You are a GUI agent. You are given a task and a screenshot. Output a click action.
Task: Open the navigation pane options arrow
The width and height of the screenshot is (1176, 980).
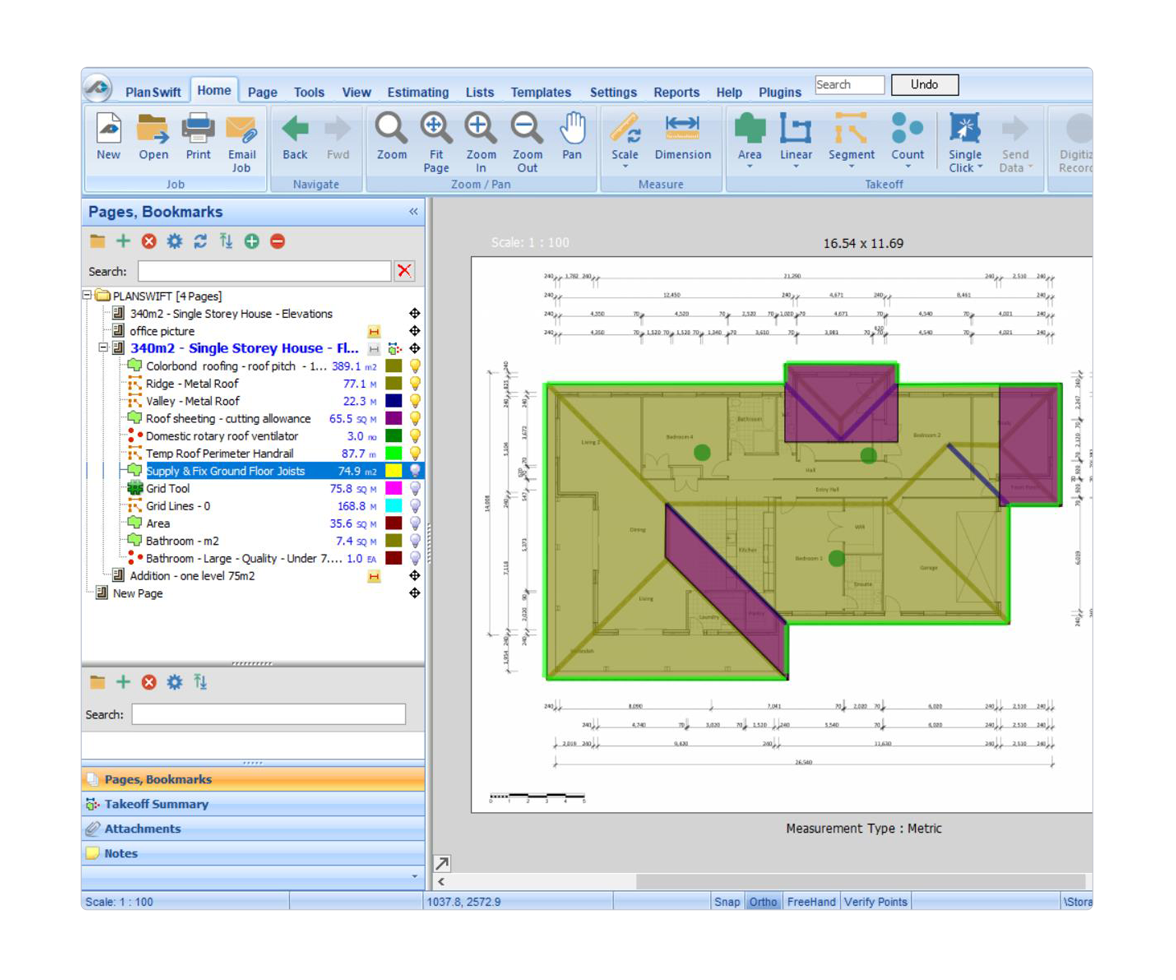click(x=415, y=876)
